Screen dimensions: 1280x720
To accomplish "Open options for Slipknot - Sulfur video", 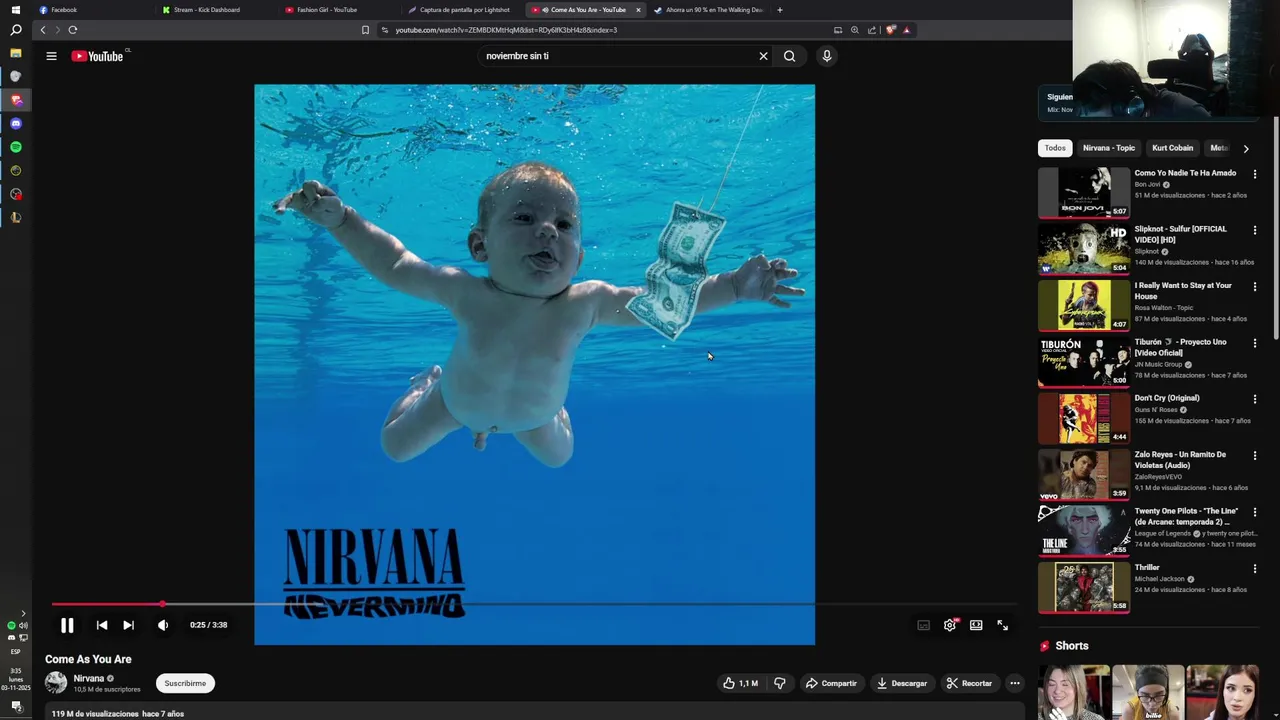I will pyautogui.click(x=1255, y=230).
